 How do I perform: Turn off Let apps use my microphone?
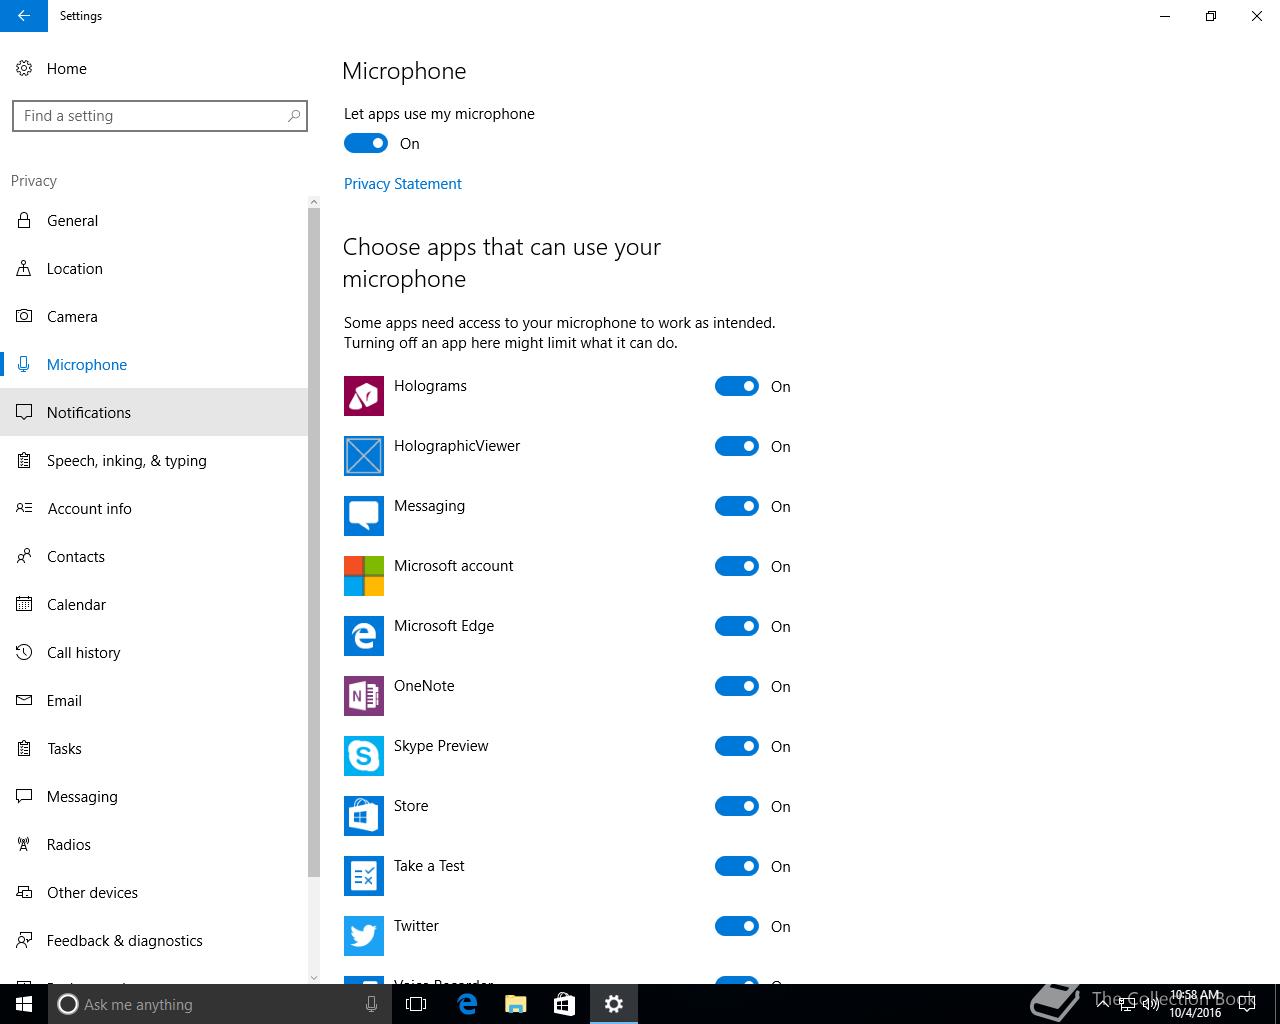point(366,144)
